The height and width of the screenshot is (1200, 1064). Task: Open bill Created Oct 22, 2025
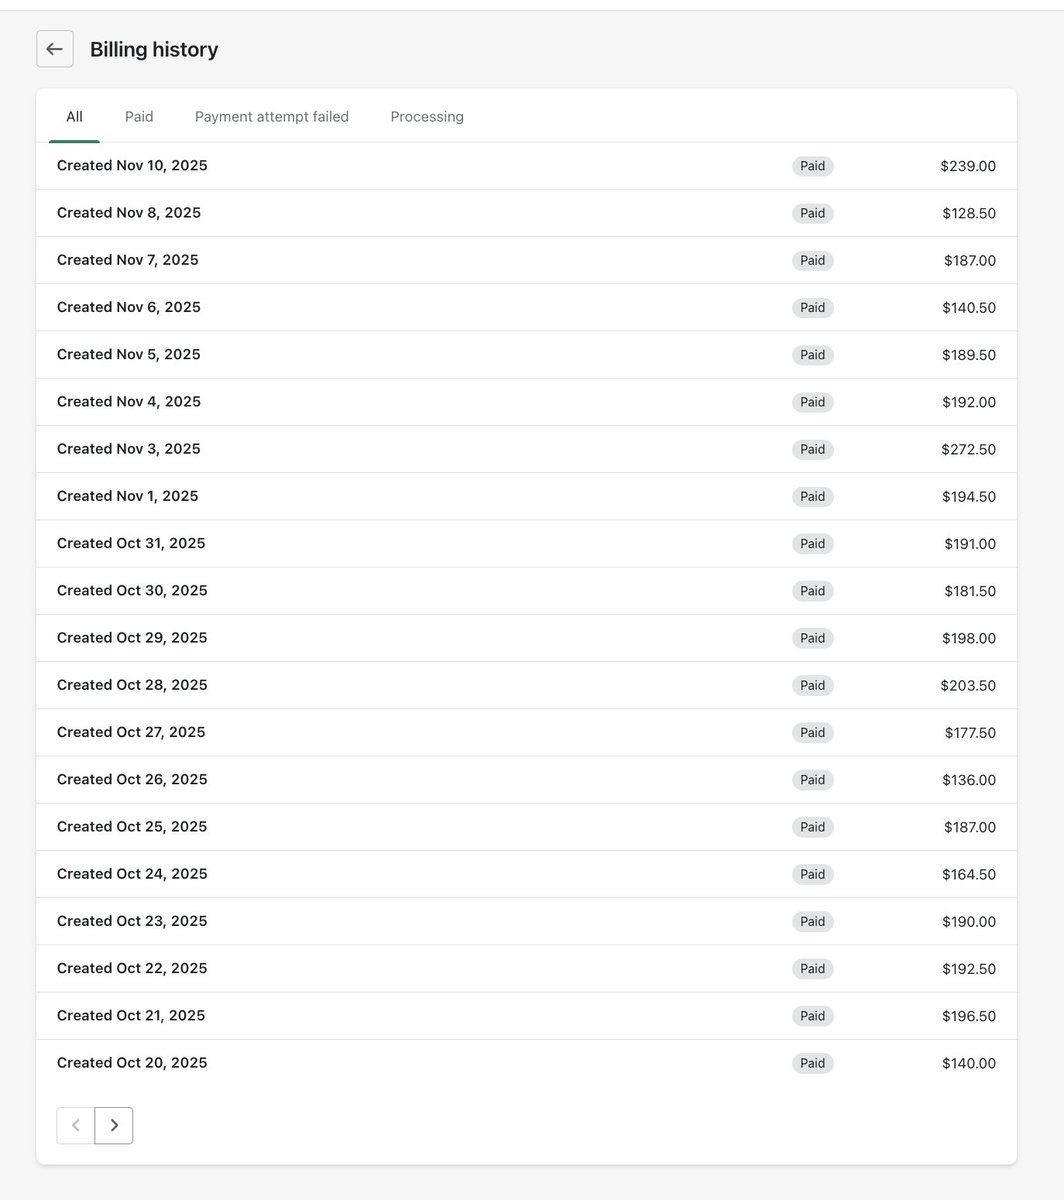[x=526, y=968]
